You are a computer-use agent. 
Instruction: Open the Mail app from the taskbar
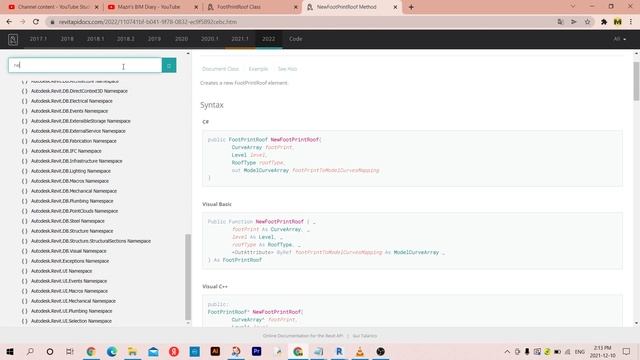(153, 351)
